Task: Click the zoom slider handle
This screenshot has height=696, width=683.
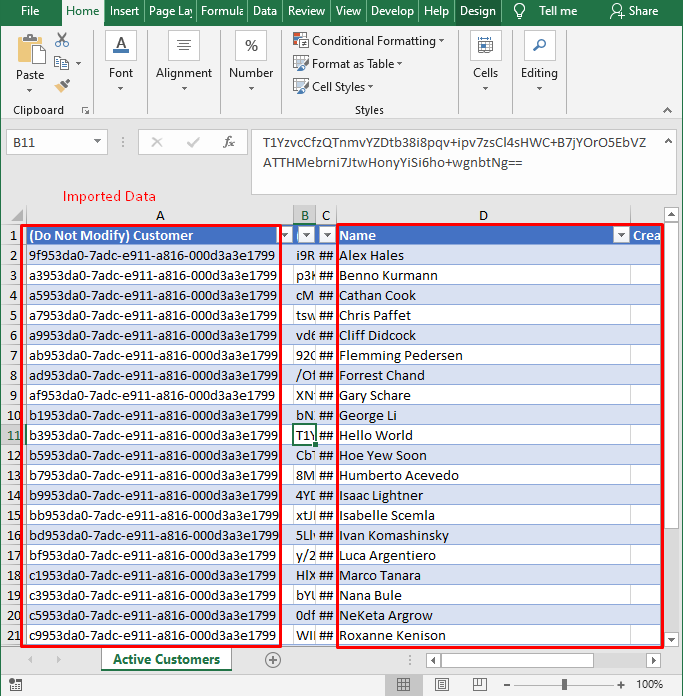Action: tap(564, 685)
